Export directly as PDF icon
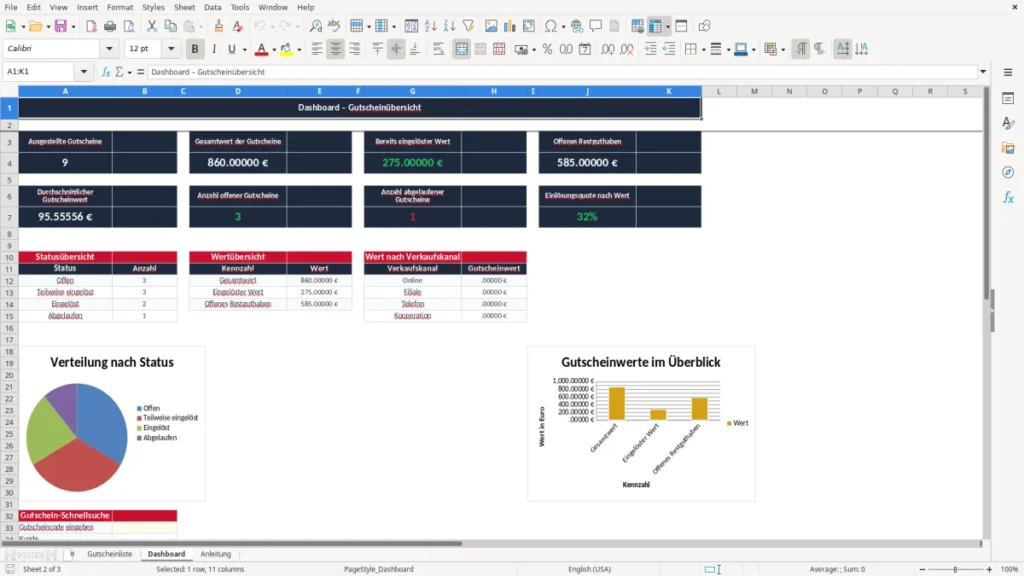The width and height of the screenshot is (1024, 576). click(x=91, y=26)
